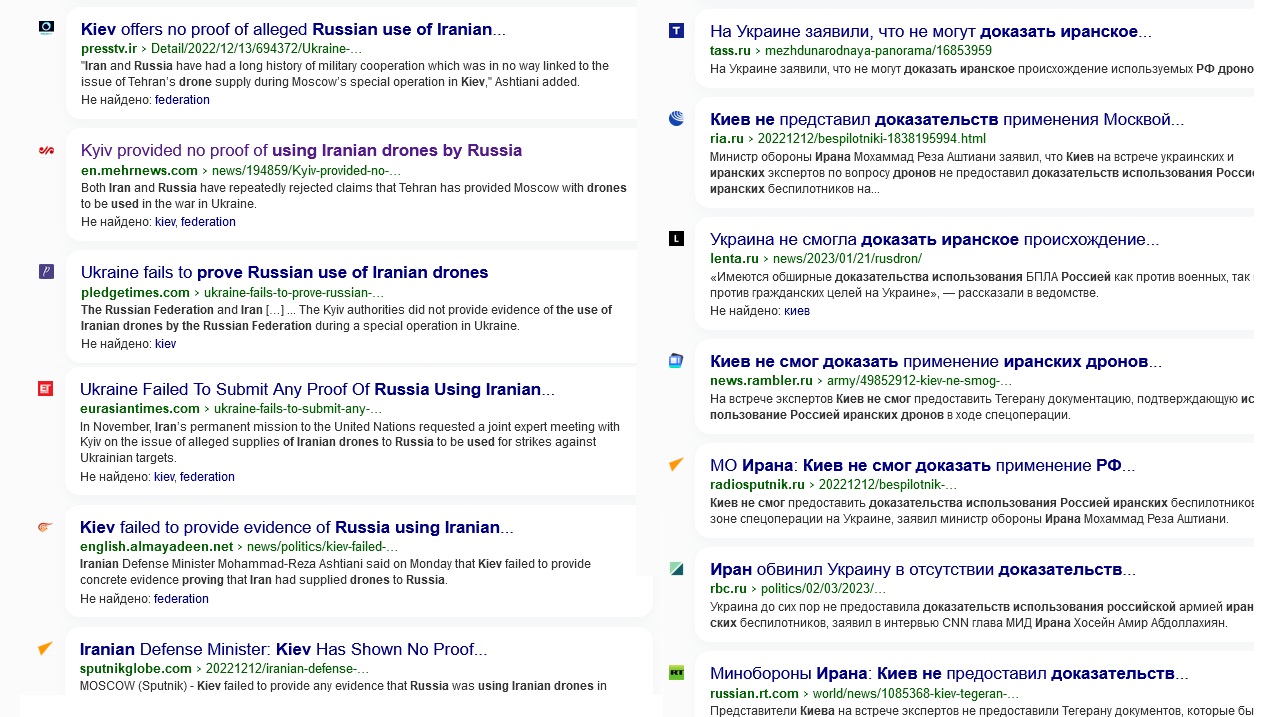This screenshot has width=1273, height=717.
Task: Open 'Iranian Defense Minister: Kiev Has Shown No Proof' headline
Action: click(x=283, y=649)
